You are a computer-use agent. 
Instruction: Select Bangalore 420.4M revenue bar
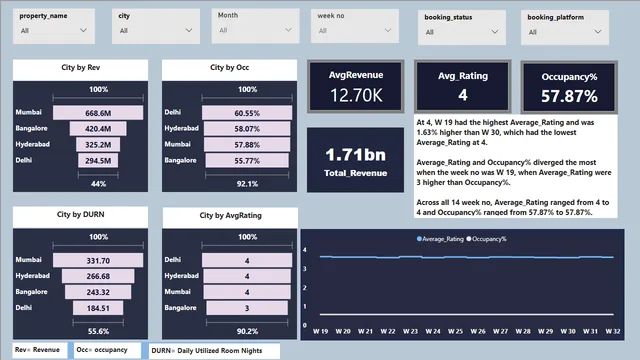[98, 129]
